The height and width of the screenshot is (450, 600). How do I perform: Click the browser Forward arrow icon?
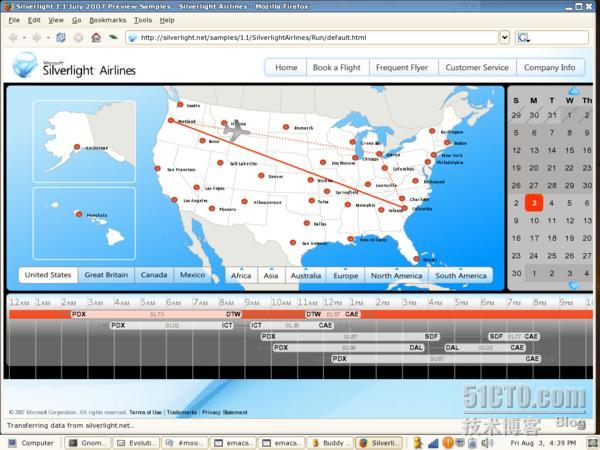[37, 38]
